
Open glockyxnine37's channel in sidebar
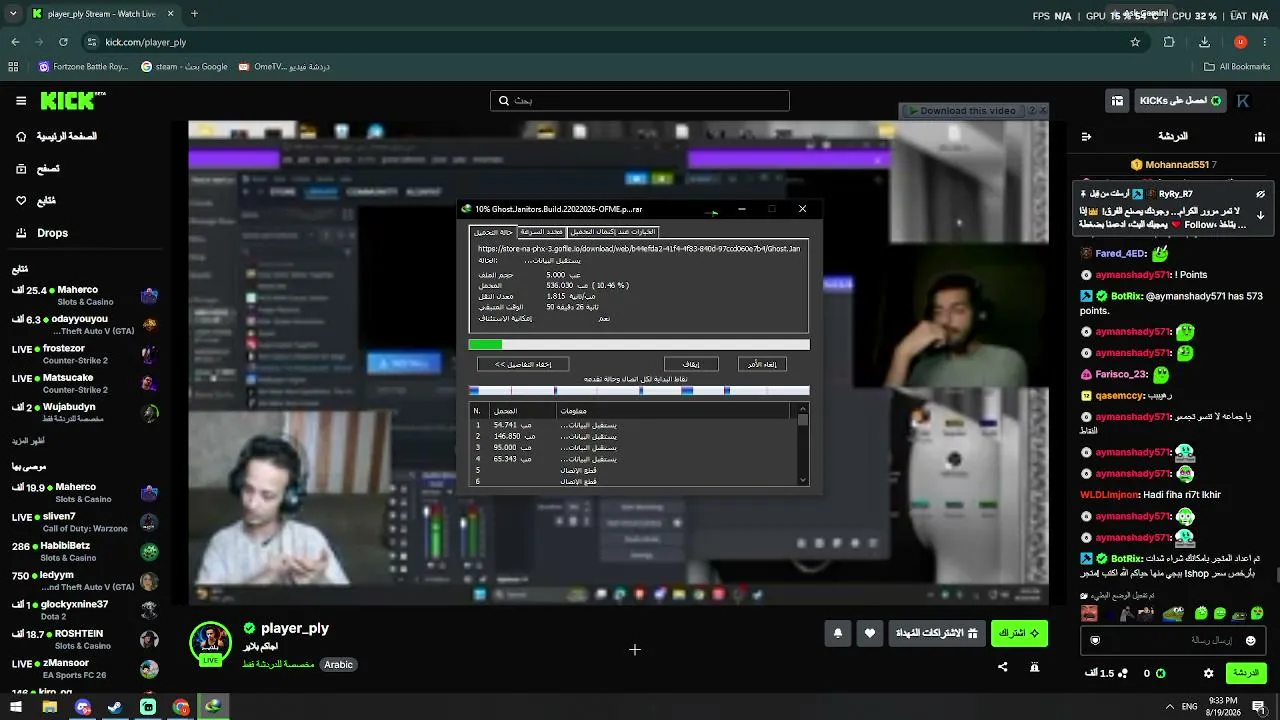85,610
